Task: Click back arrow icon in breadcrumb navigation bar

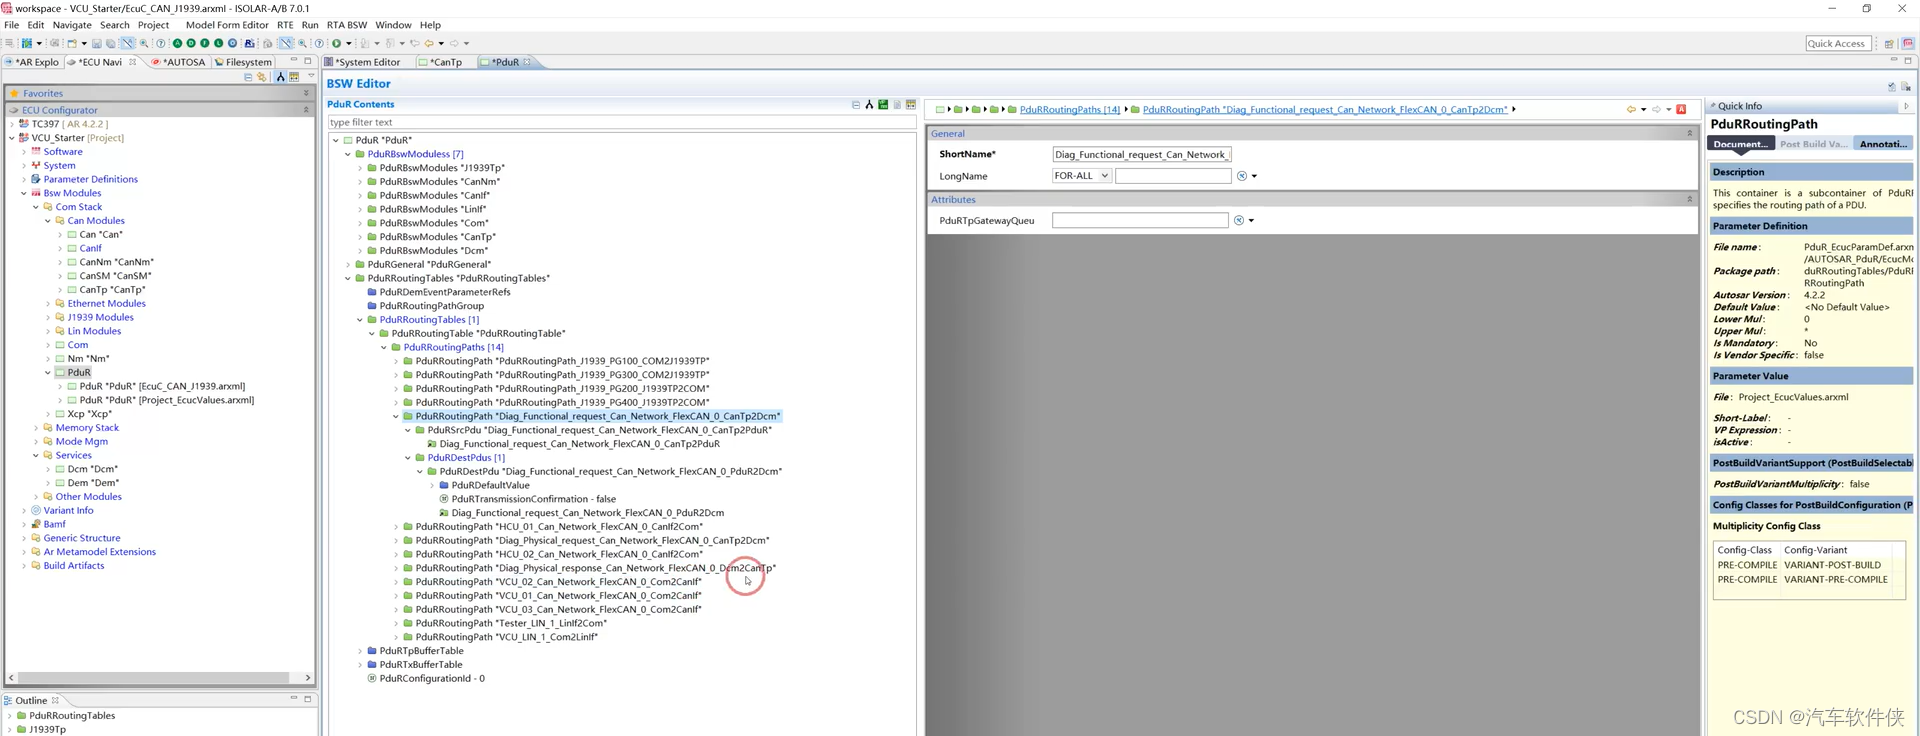Action: click(x=1631, y=109)
